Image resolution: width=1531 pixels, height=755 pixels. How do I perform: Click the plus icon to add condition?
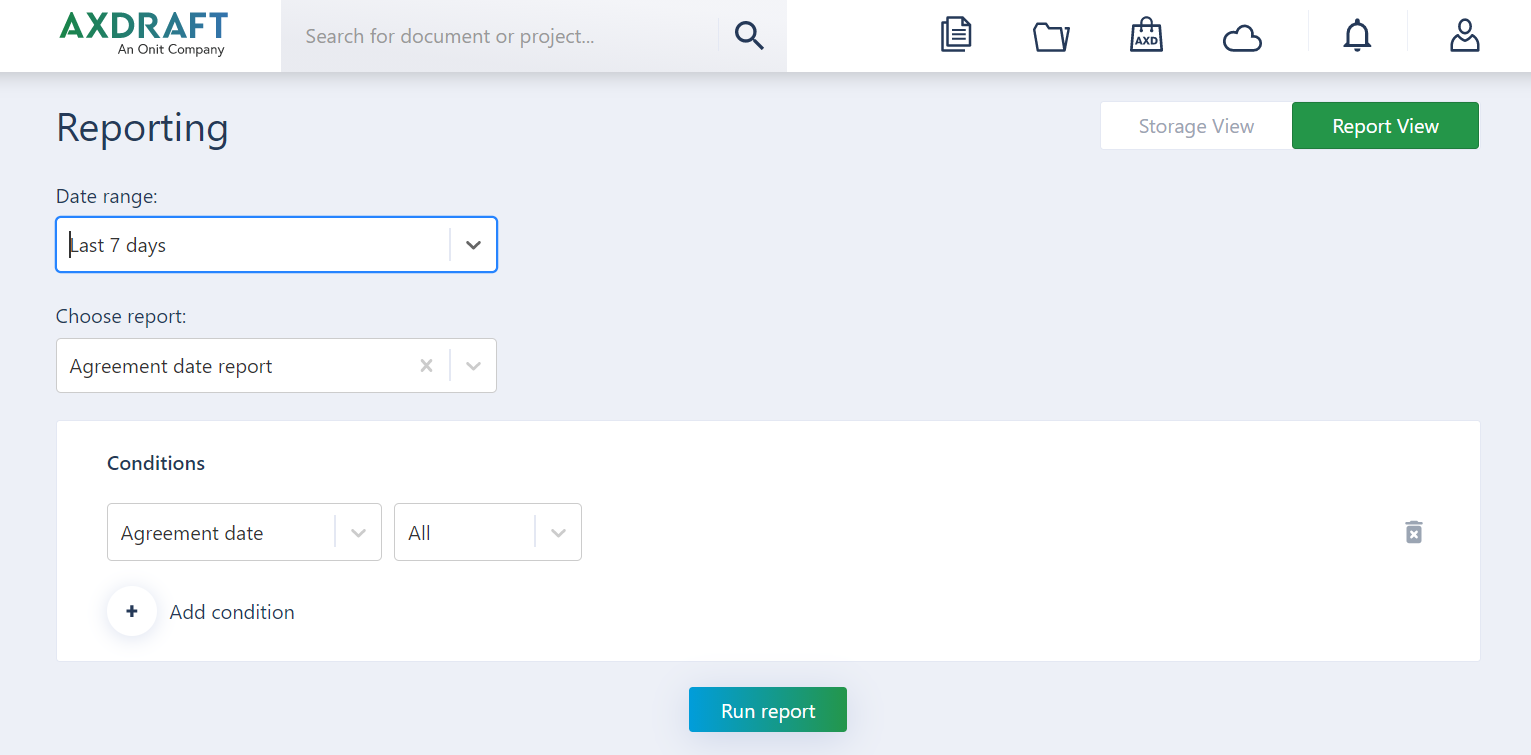click(132, 611)
